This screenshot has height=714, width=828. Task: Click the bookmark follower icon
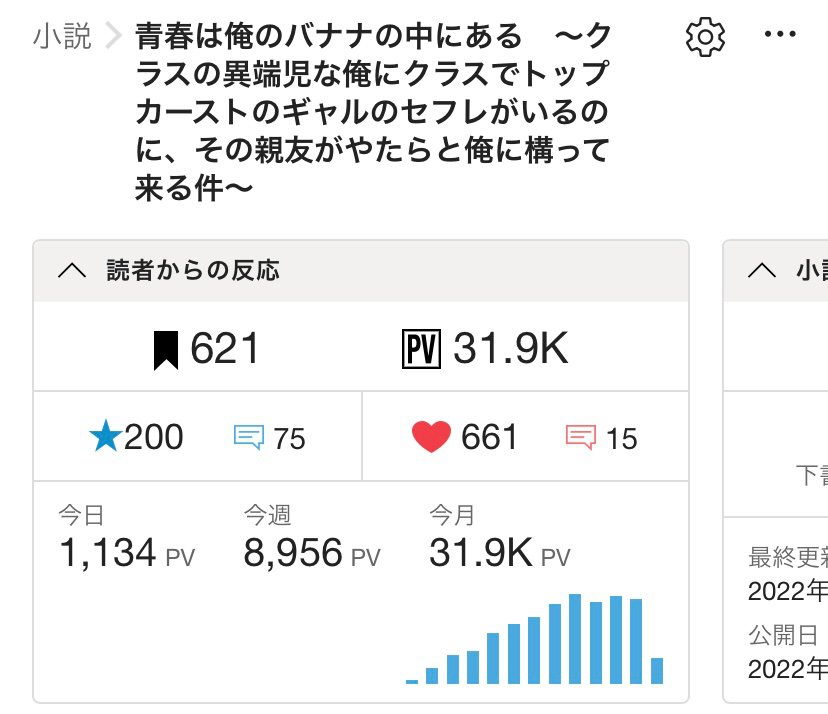(166, 351)
